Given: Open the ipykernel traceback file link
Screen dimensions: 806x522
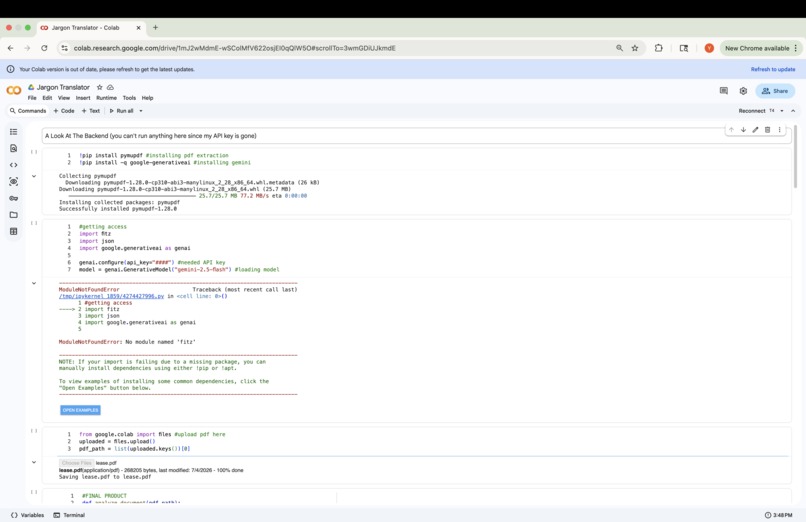Looking at the screenshot, I should tap(111, 296).
